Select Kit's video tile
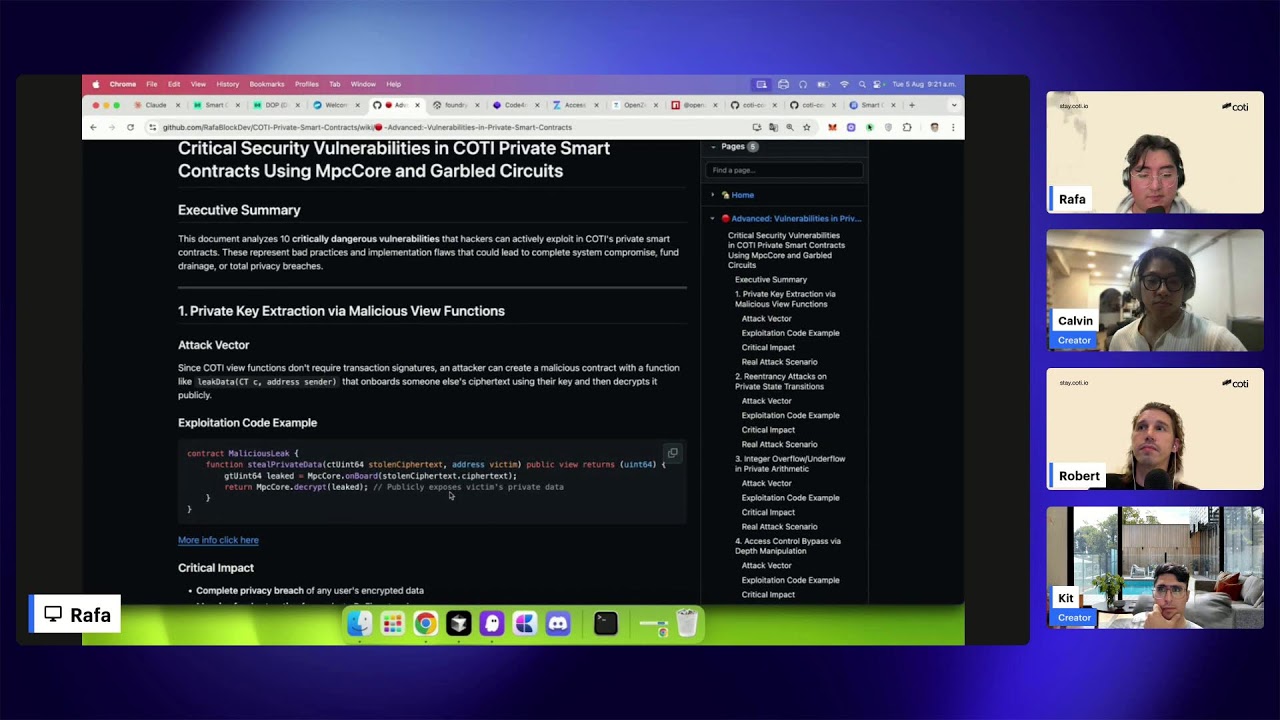Image resolution: width=1280 pixels, height=720 pixels. tap(1155, 567)
